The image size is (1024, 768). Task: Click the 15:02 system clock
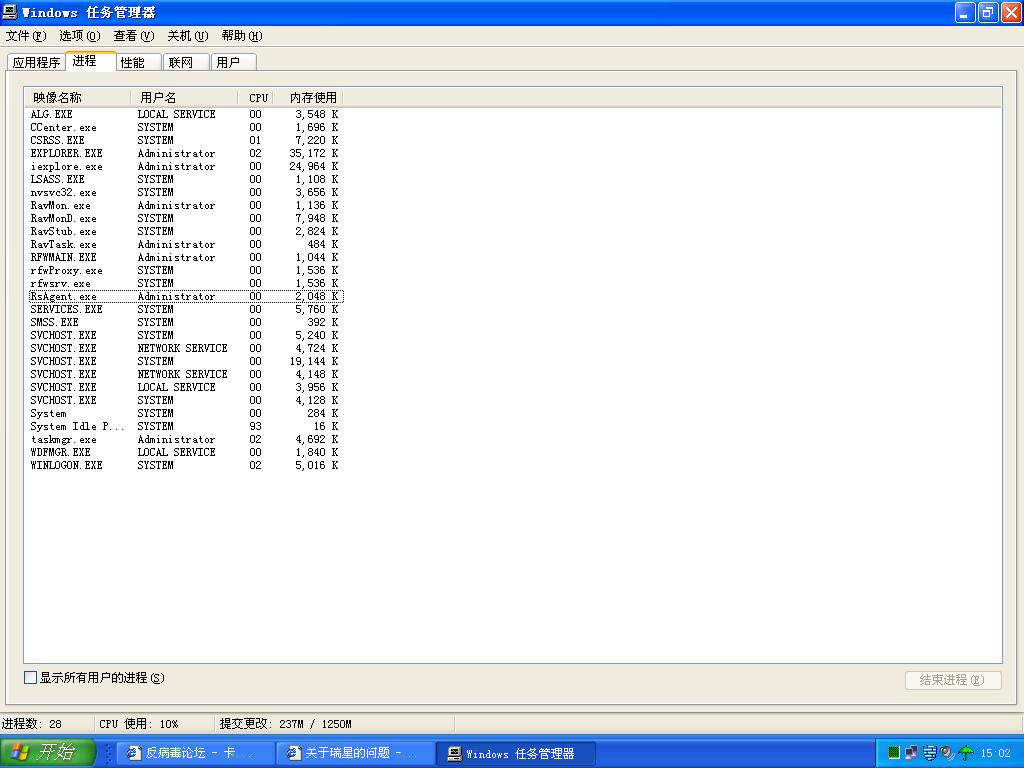coord(995,753)
